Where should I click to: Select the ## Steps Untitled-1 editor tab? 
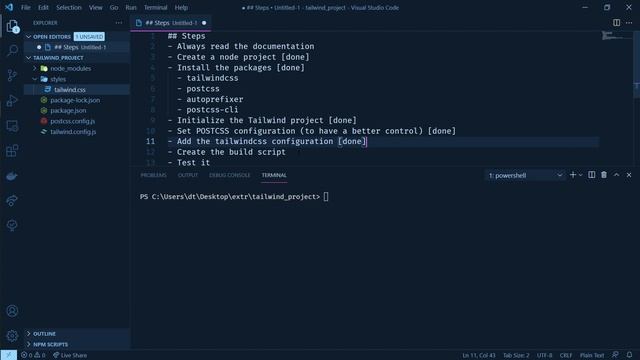pos(171,23)
